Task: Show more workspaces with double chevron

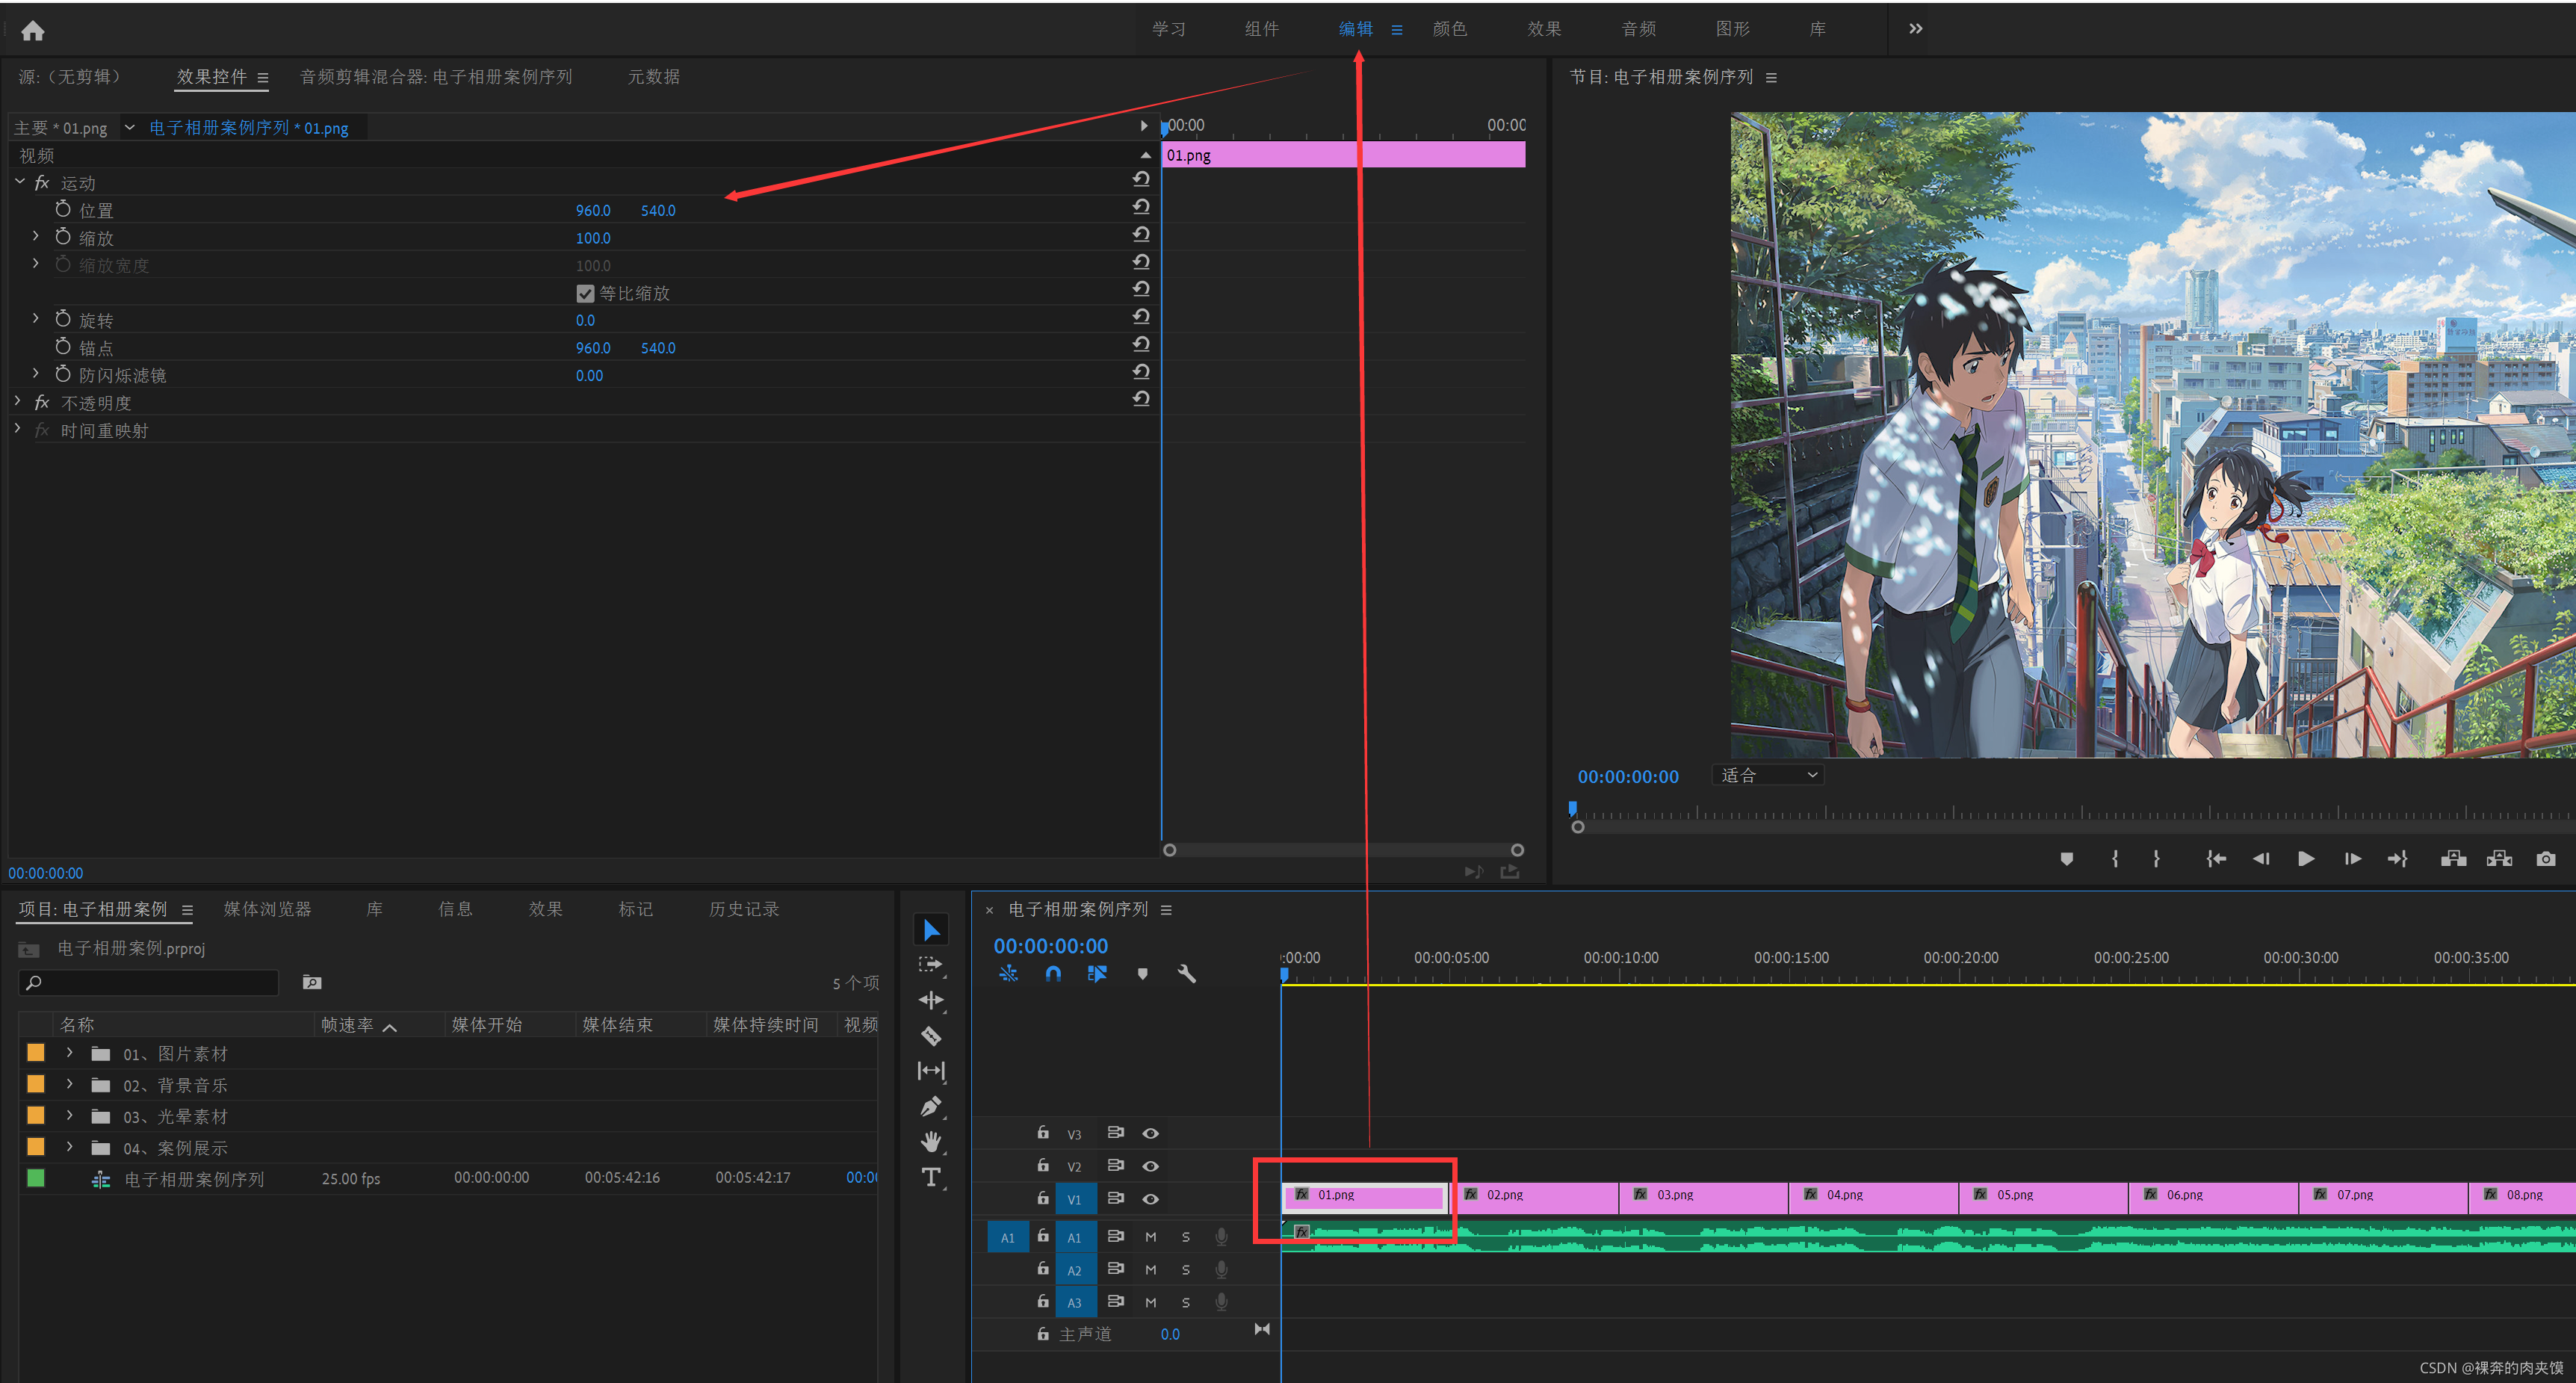Action: [1915, 28]
